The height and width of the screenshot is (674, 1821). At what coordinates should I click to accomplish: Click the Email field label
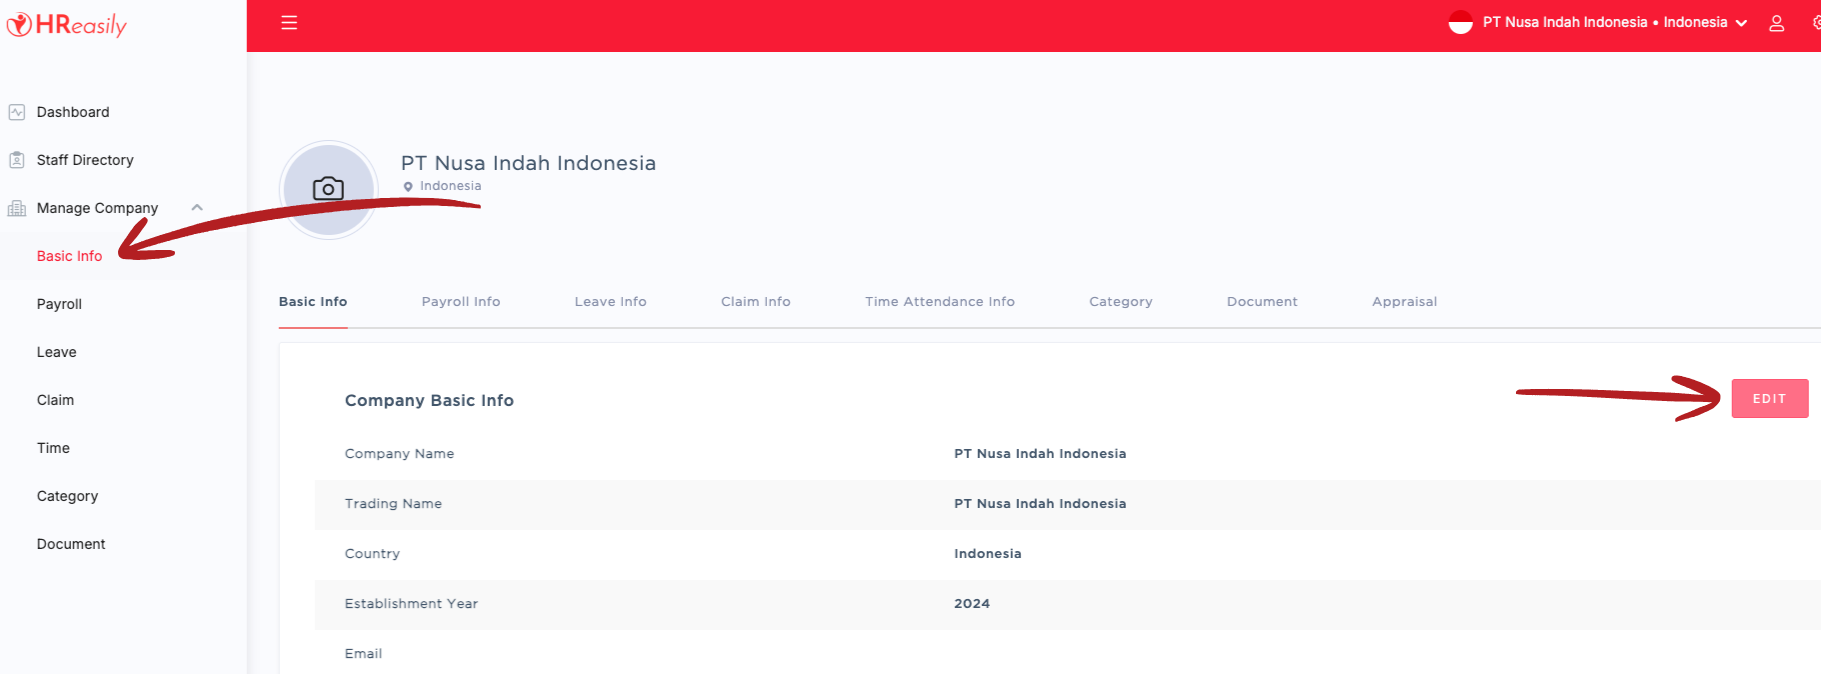click(363, 654)
